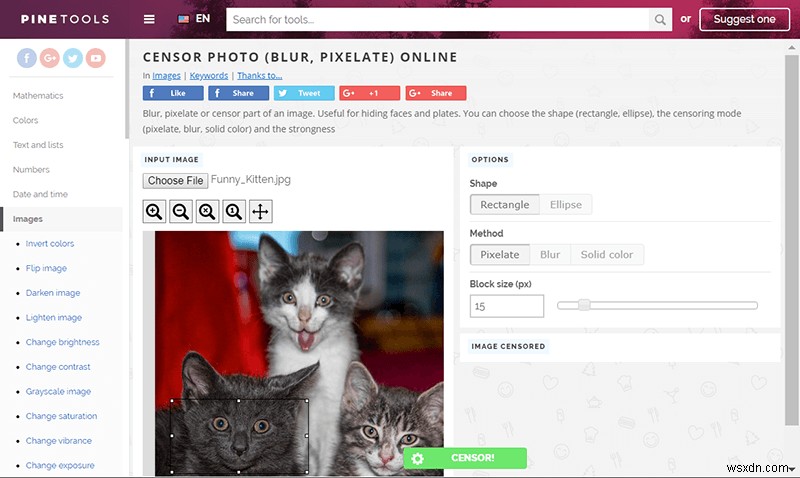This screenshot has height=478, width=800.
Task: Open the EN language selector
Action: click(x=194, y=19)
